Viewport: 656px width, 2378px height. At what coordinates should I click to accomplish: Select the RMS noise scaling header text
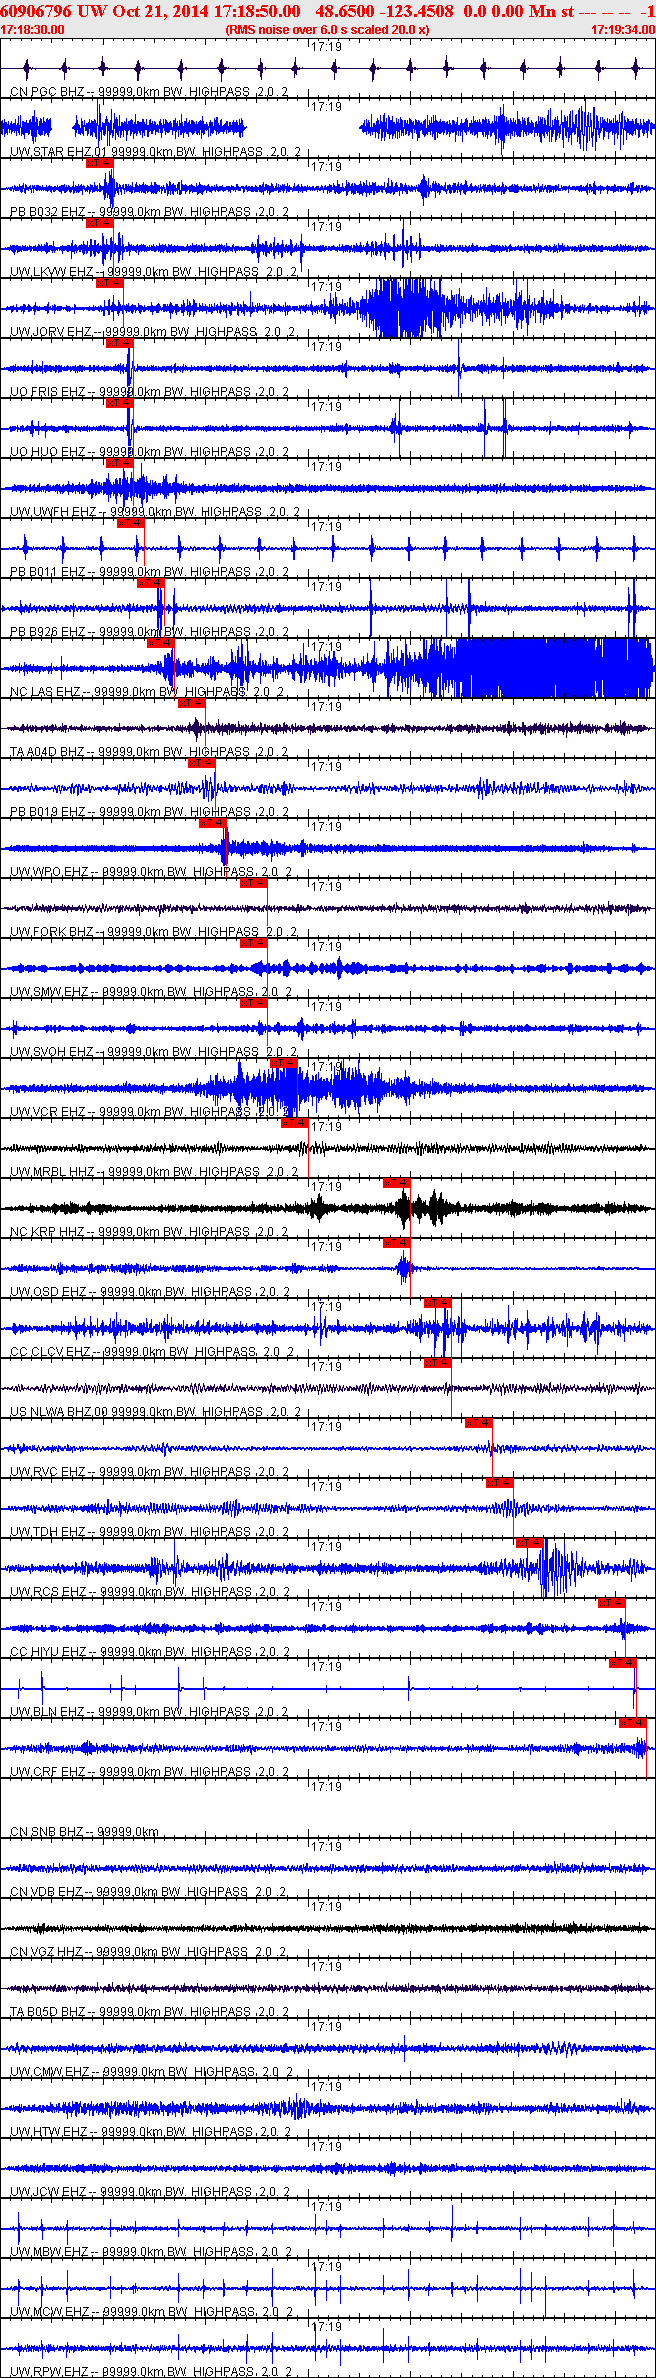pos(328,29)
